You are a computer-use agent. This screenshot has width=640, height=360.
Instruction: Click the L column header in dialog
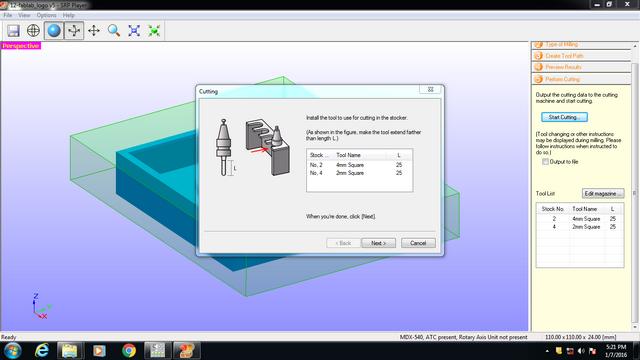(399, 155)
